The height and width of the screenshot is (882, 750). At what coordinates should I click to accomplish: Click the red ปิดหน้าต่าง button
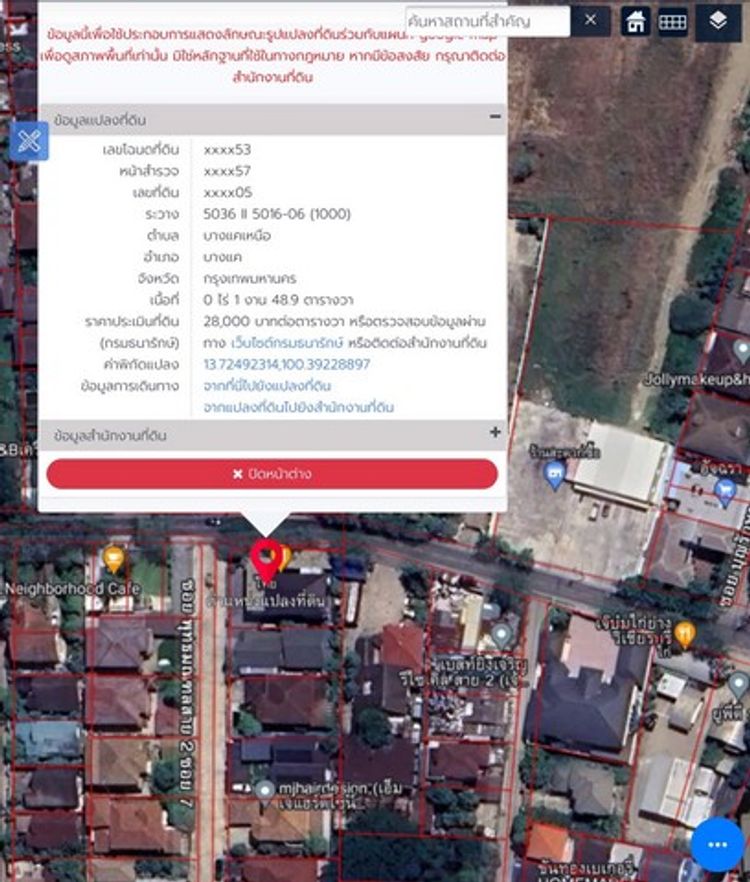[x=272, y=474]
